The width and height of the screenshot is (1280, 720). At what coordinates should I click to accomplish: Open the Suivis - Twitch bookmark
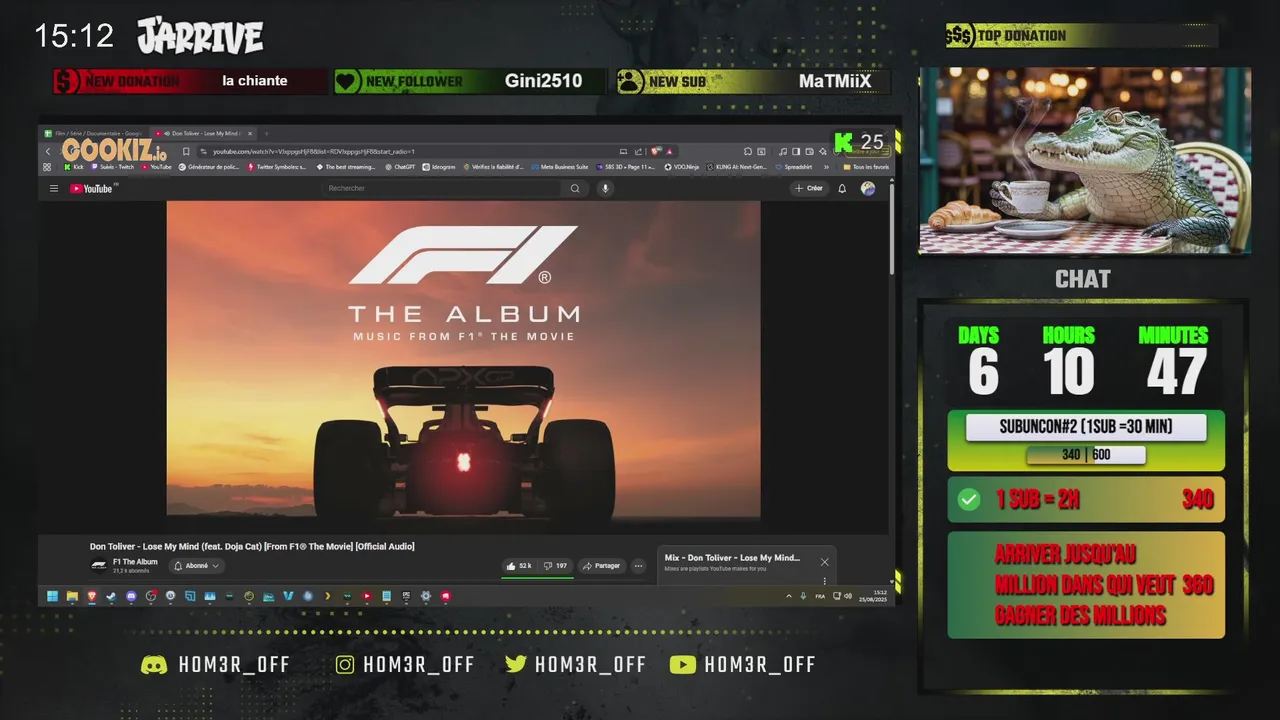pos(112,167)
